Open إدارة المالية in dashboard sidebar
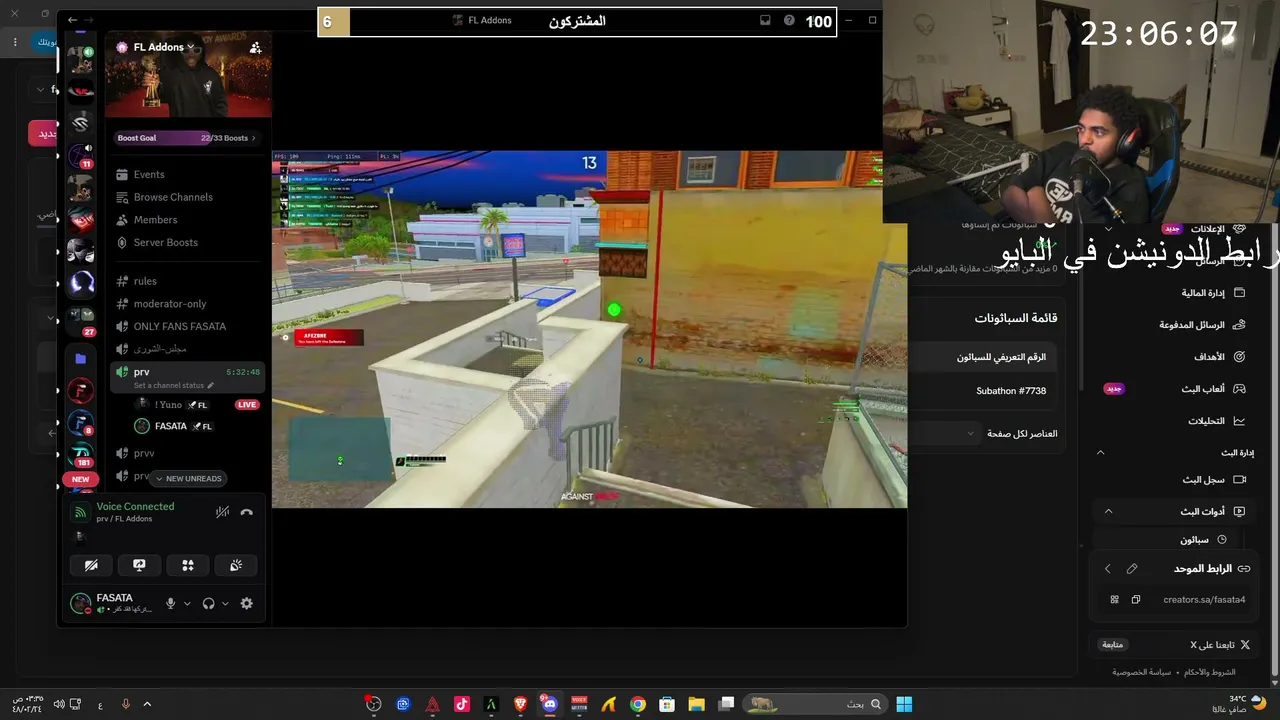 (x=1212, y=293)
